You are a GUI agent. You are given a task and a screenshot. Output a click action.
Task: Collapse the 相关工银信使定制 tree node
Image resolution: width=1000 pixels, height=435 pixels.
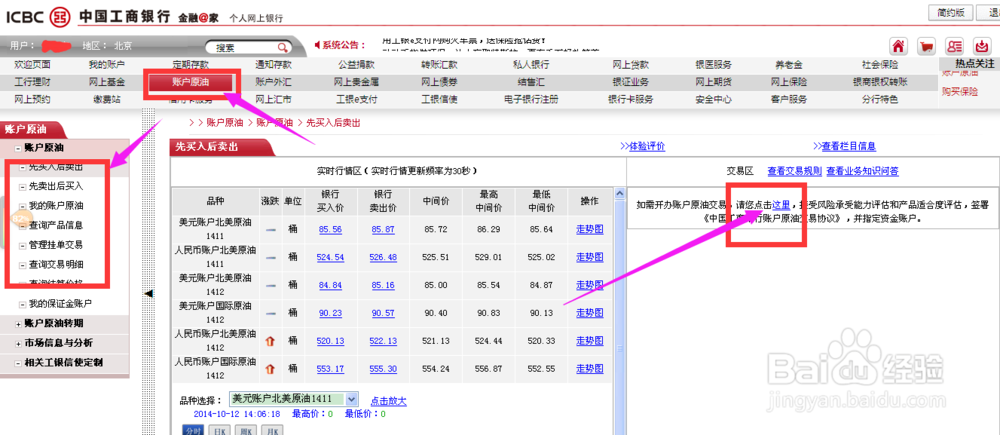[18, 363]
